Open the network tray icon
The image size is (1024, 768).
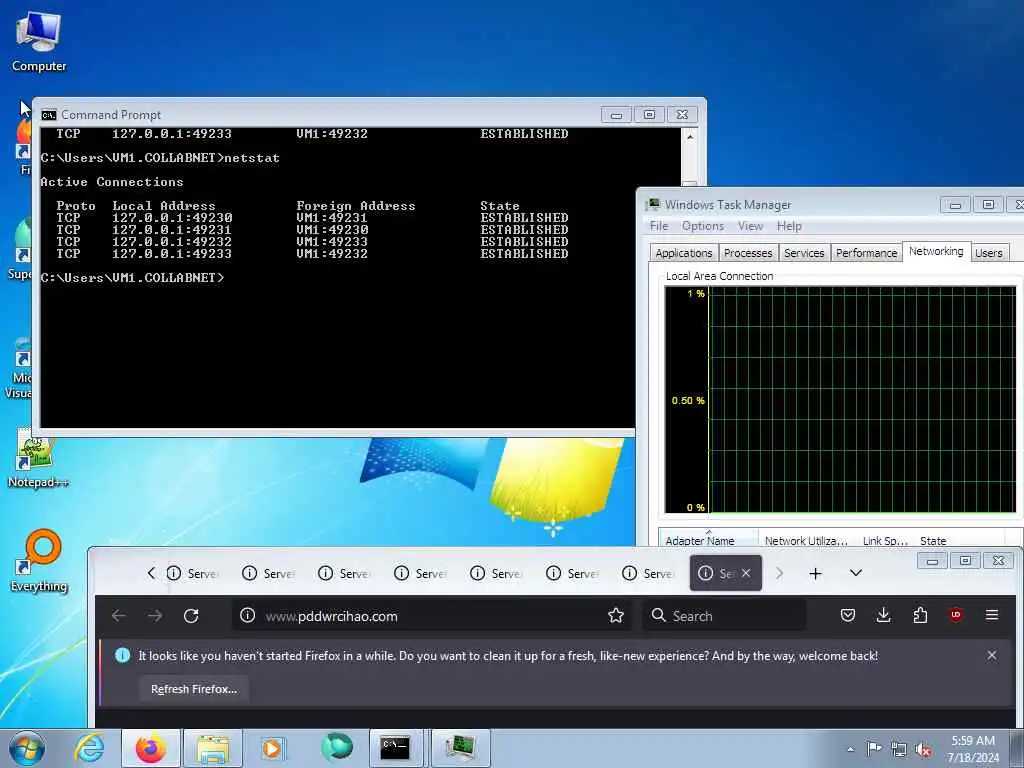[899, 750]
